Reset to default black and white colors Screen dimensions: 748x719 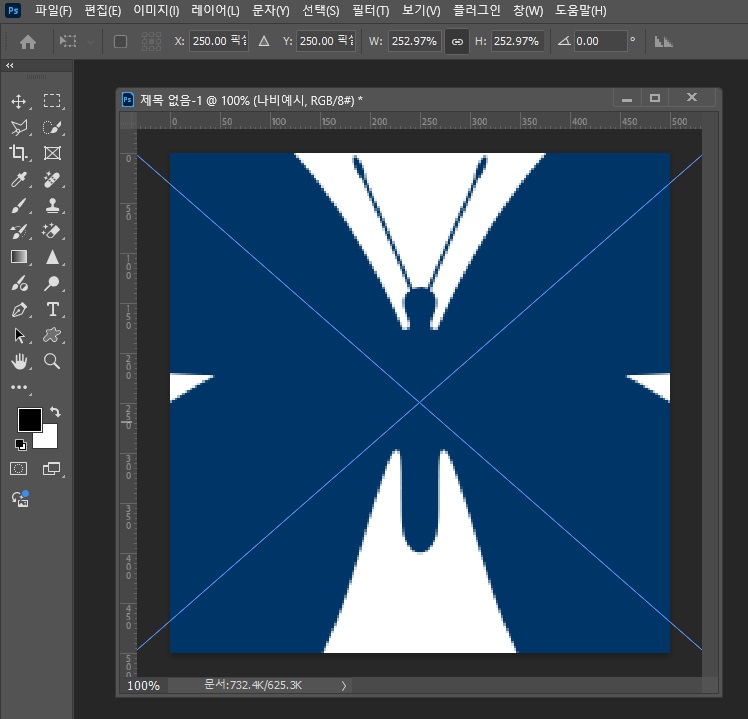[x=21, y=445]
